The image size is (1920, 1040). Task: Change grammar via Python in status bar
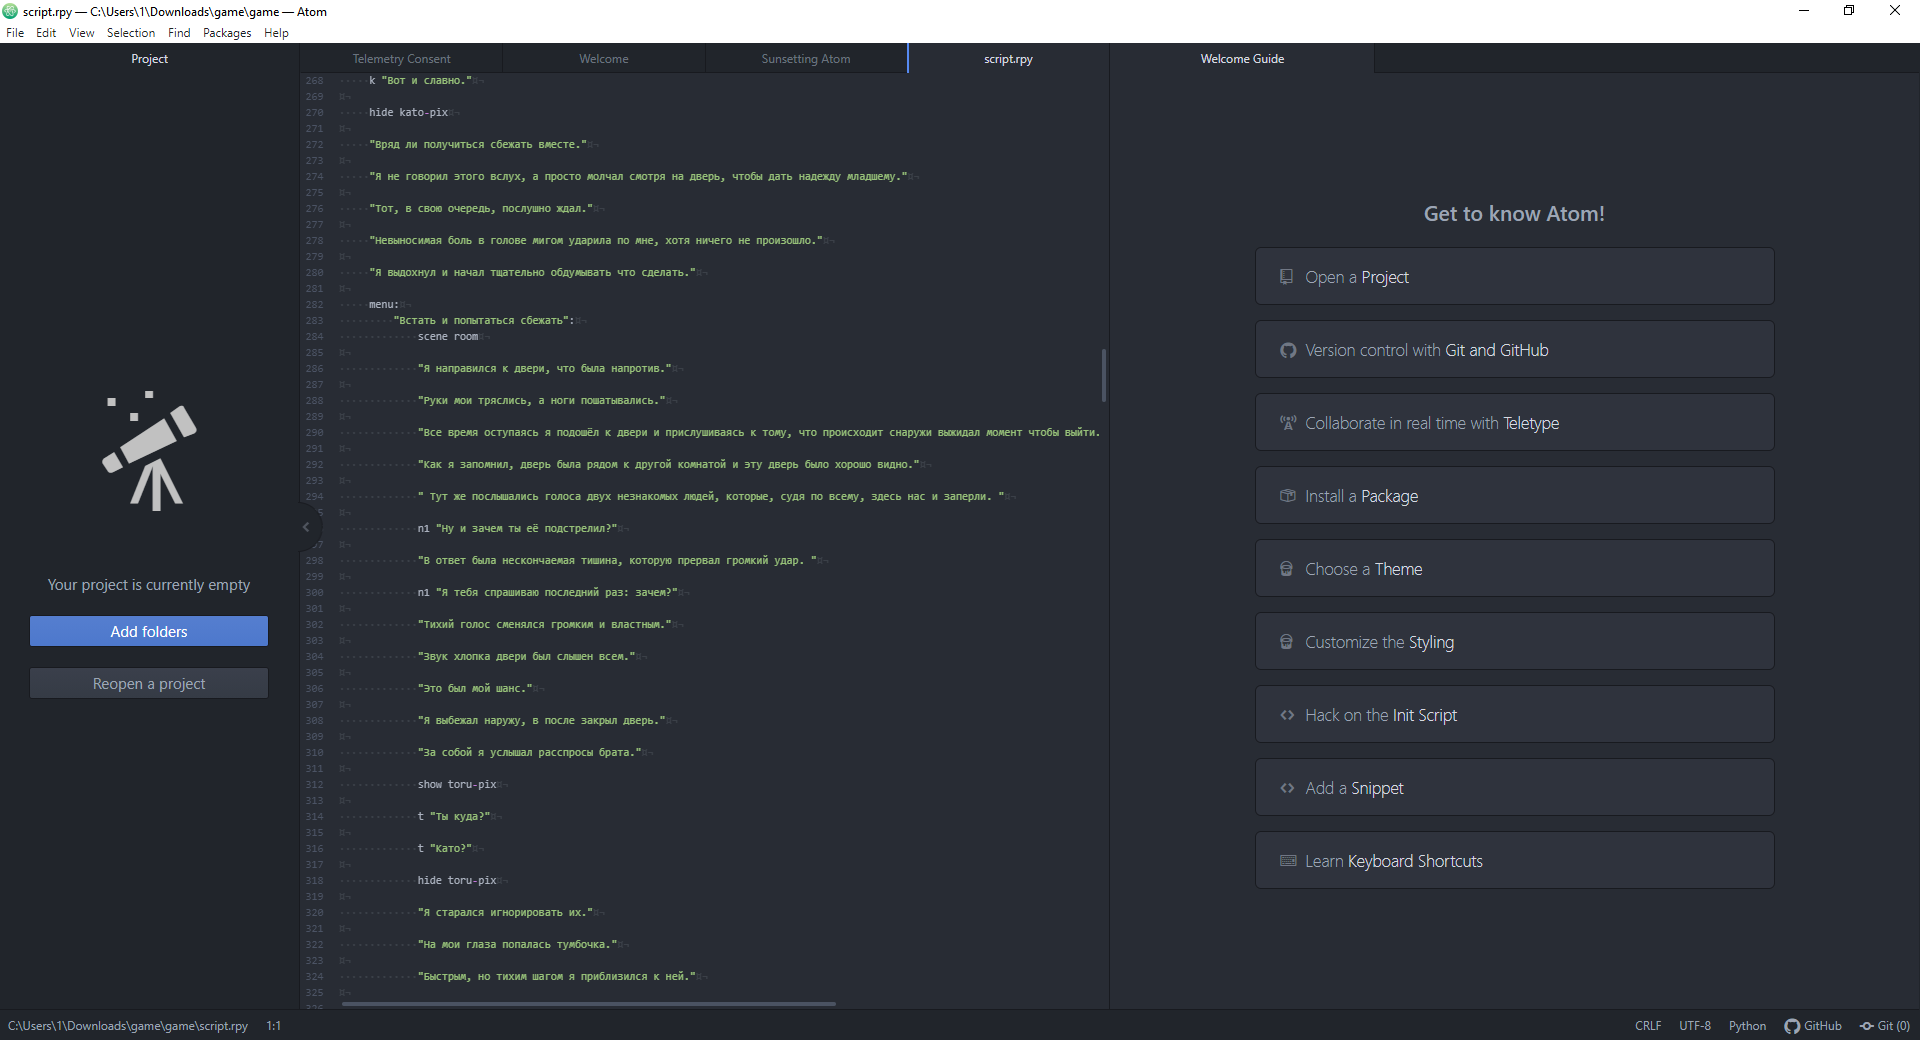point(1747,1026)
